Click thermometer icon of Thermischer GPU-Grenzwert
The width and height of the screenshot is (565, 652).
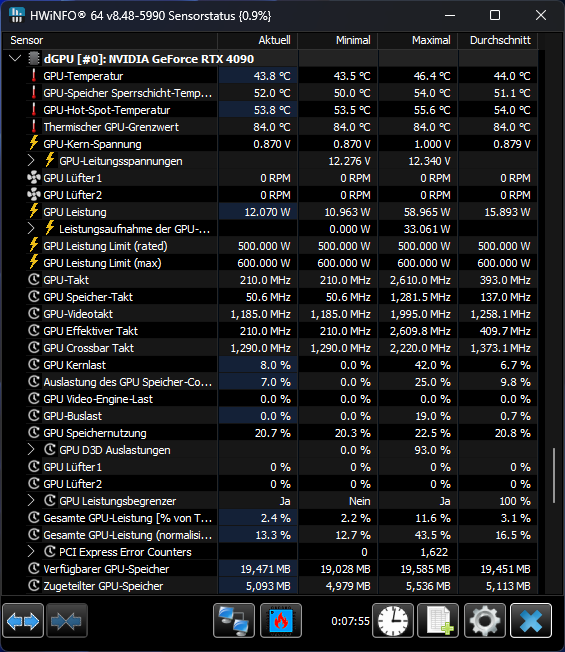(34, 127)
